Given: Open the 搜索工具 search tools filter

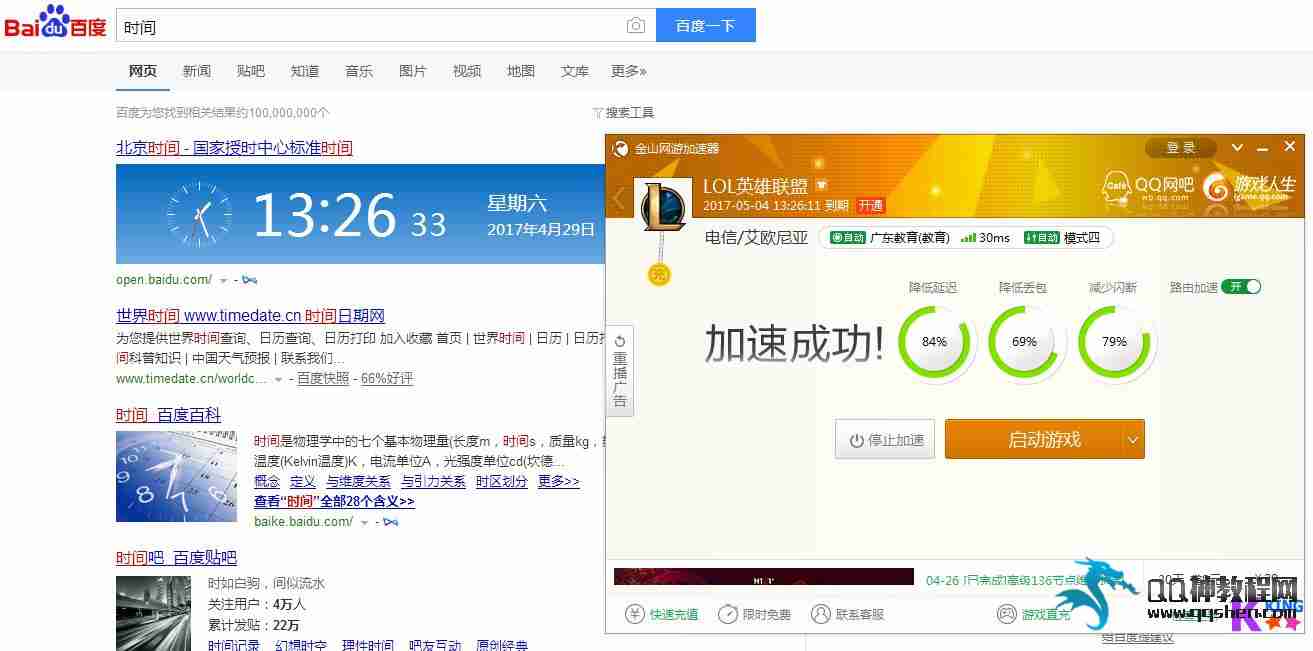Looking at the screenshot, I should coord(623,113).
